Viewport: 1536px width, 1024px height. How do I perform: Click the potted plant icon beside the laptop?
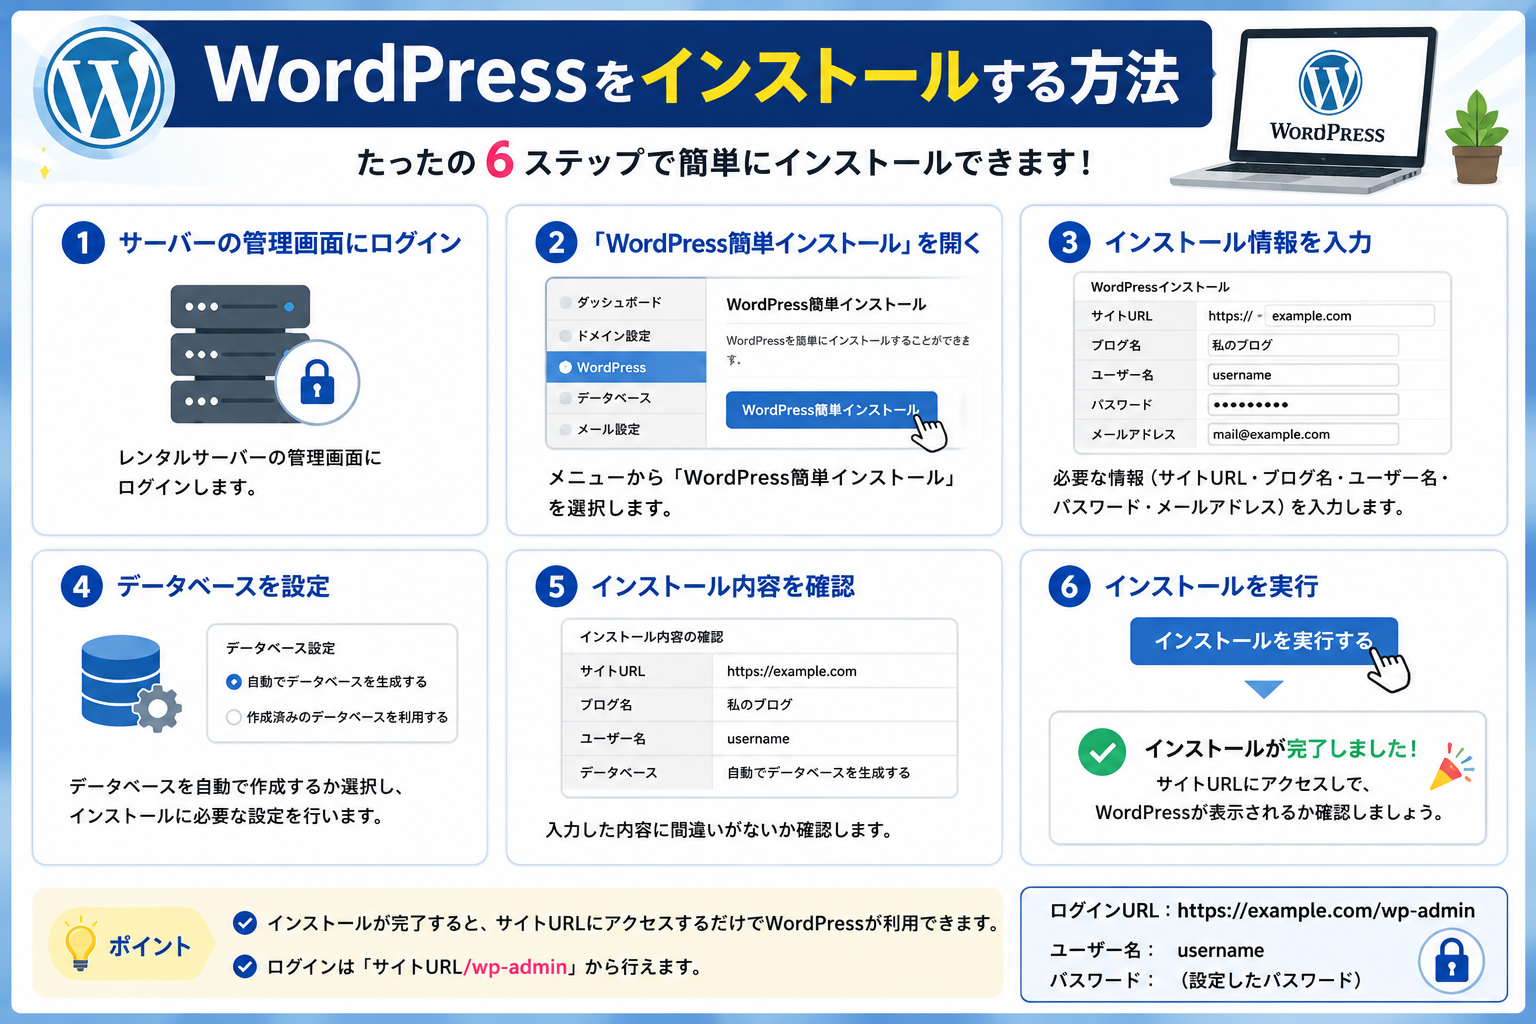click(1476, 139)
